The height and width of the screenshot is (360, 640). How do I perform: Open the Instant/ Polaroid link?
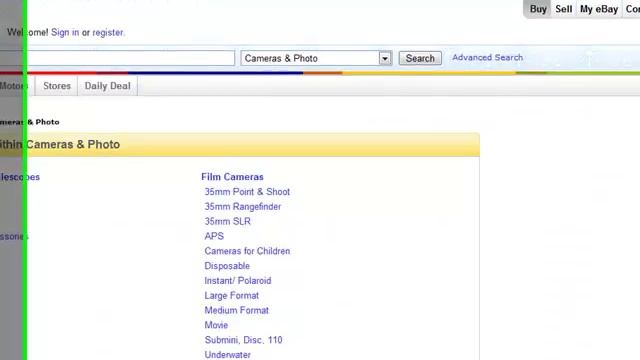[238, 281]
